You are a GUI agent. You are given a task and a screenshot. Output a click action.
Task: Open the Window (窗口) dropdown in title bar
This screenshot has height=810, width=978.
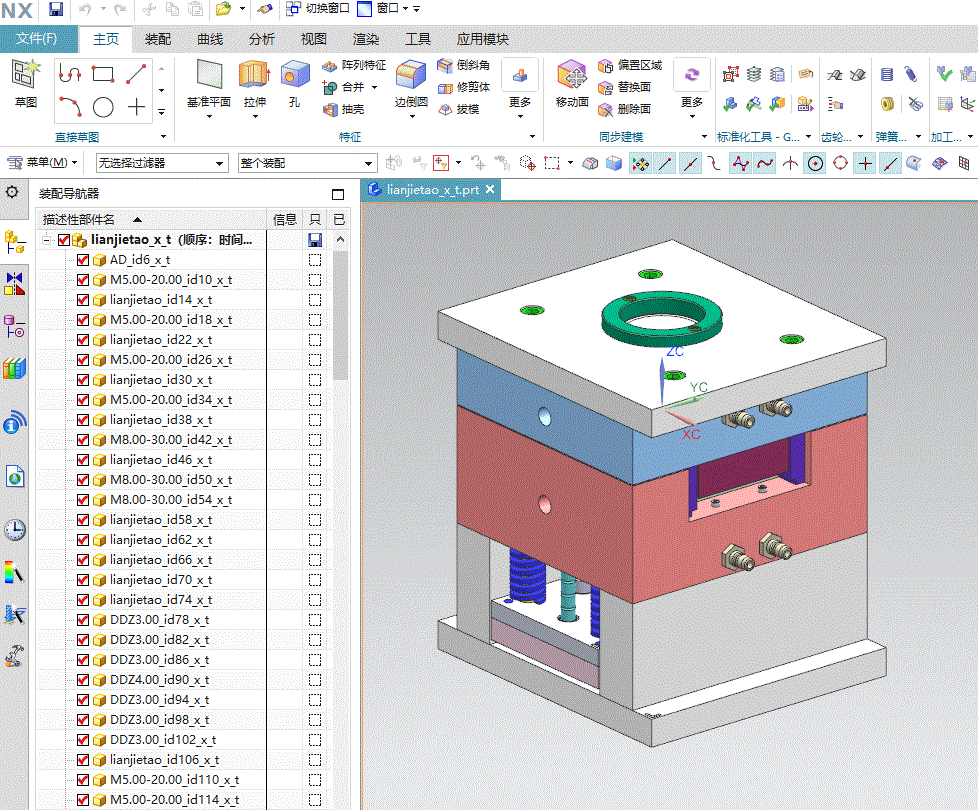405,9
